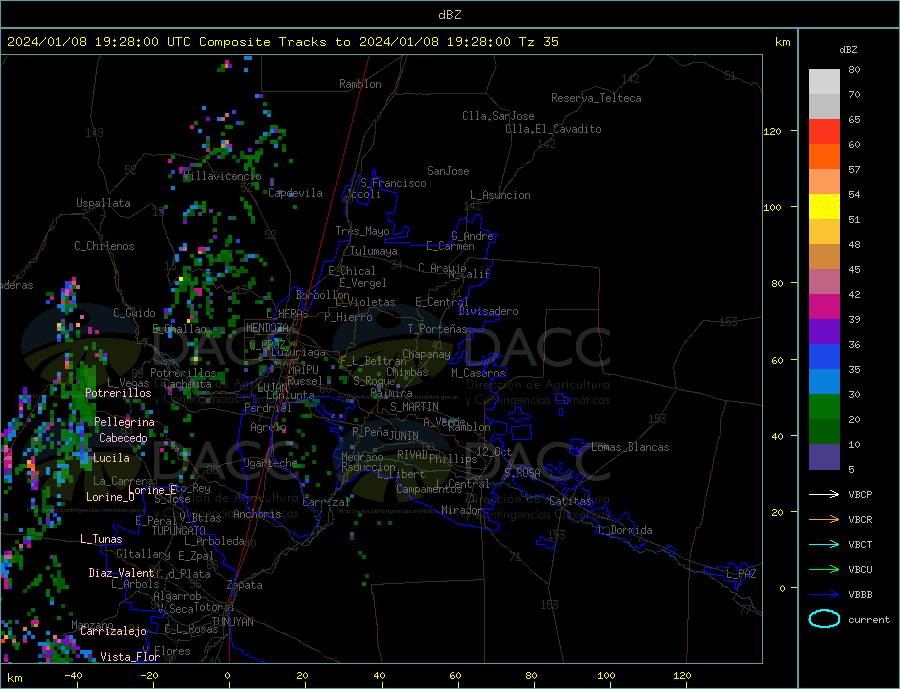900x689 pixels.
Task: Click the 'L_Asuncion' map label
Action: point(501,195)
